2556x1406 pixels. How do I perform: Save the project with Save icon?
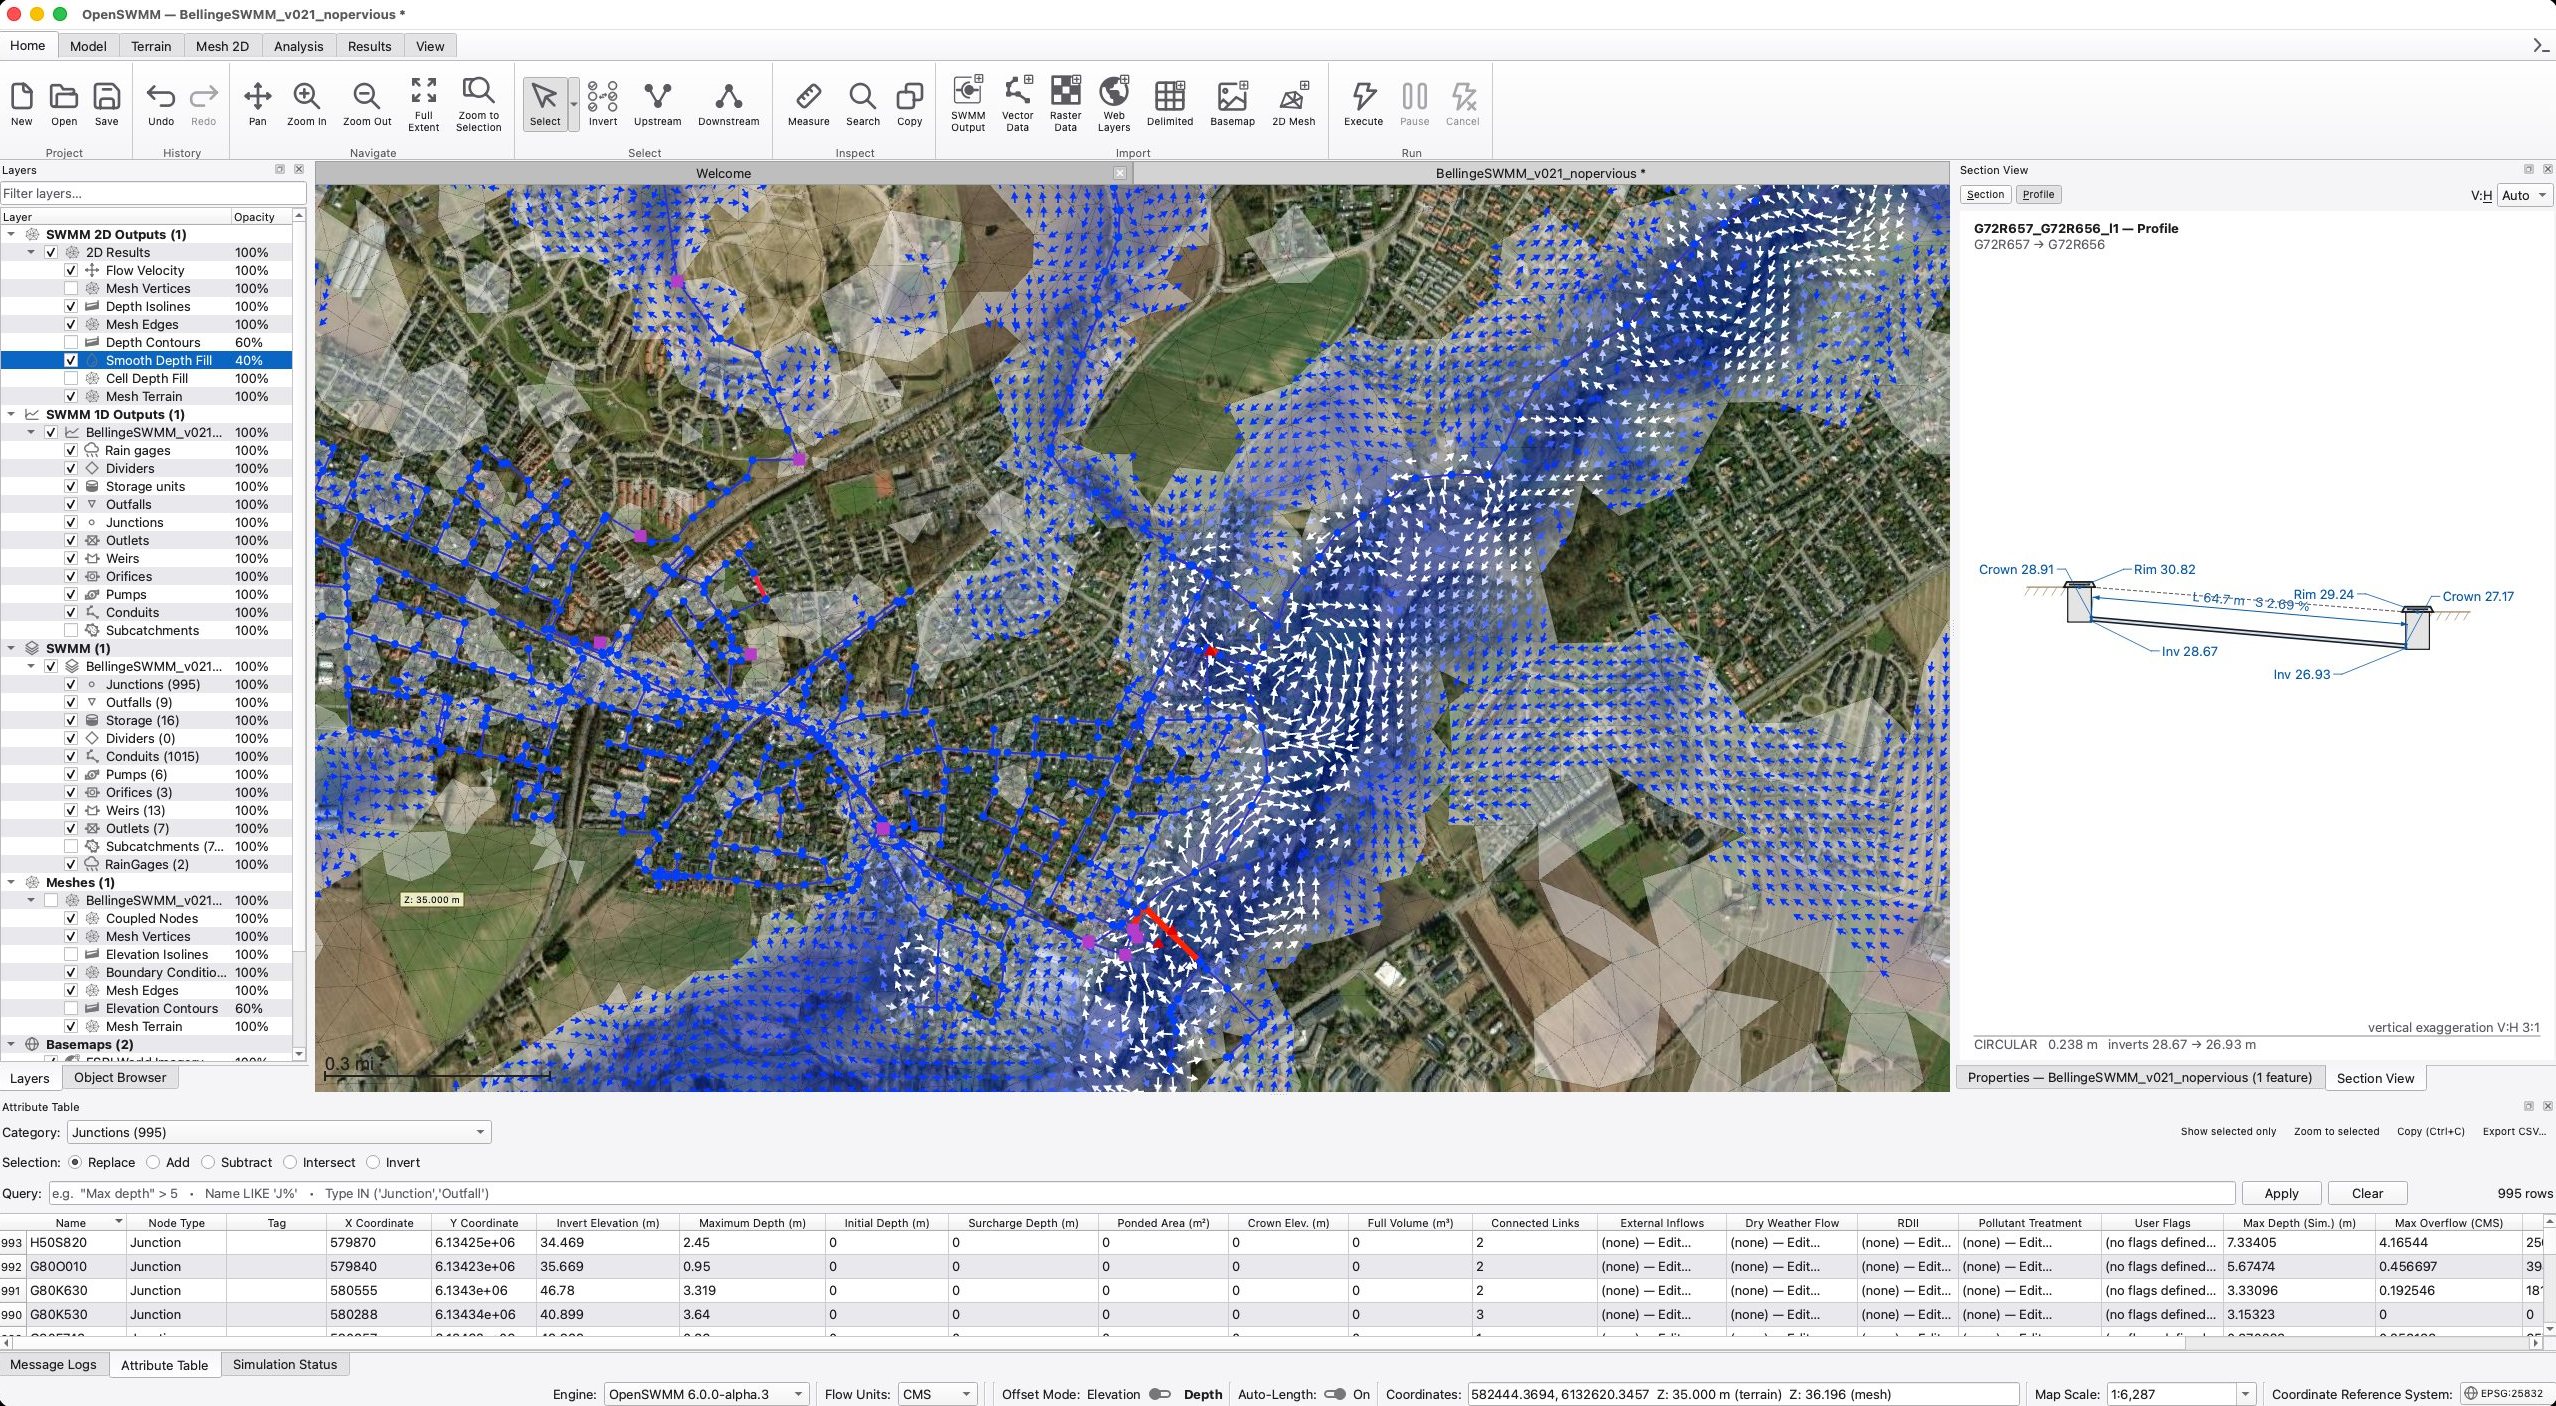(106, 104)
